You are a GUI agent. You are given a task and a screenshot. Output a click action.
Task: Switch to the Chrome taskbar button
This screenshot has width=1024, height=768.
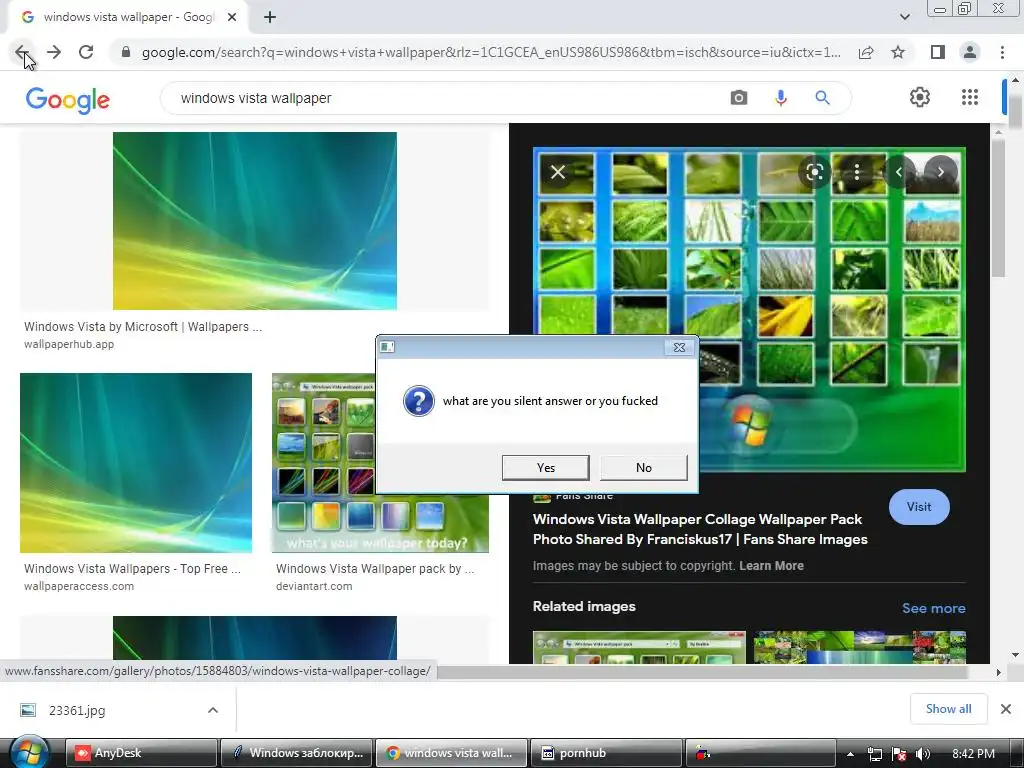tap(451, 753)
